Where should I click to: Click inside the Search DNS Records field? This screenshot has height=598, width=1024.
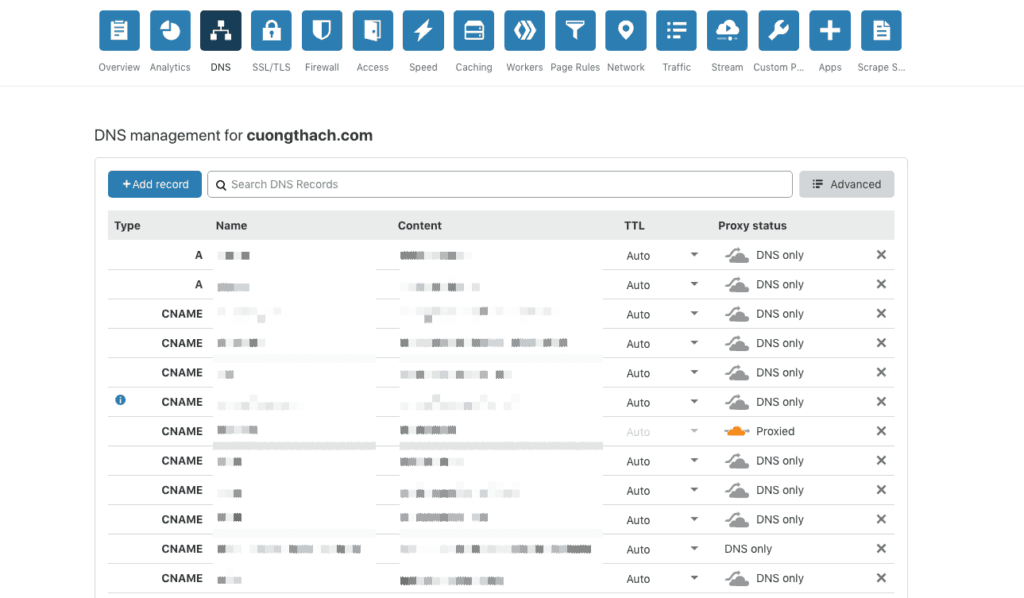coord(500,184)
